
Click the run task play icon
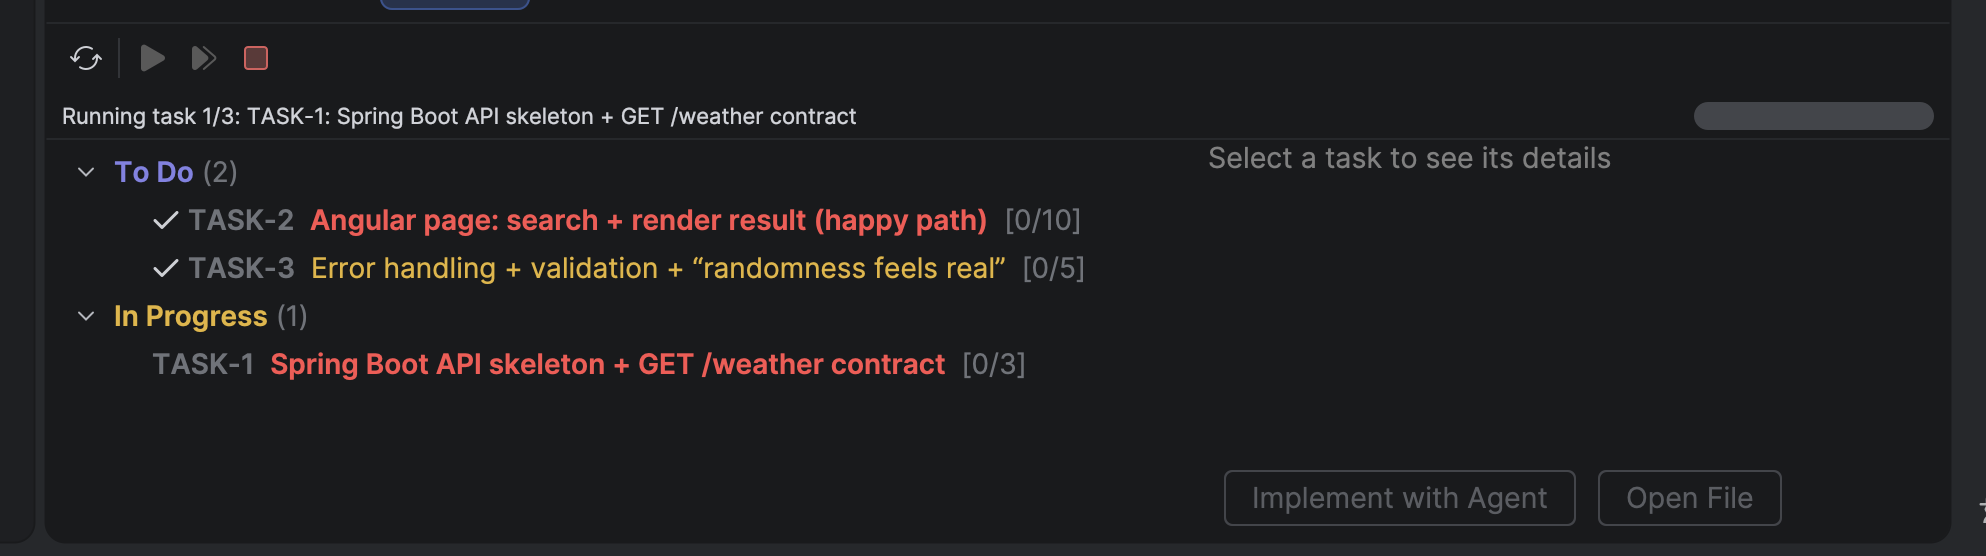(x=152, y=58)
